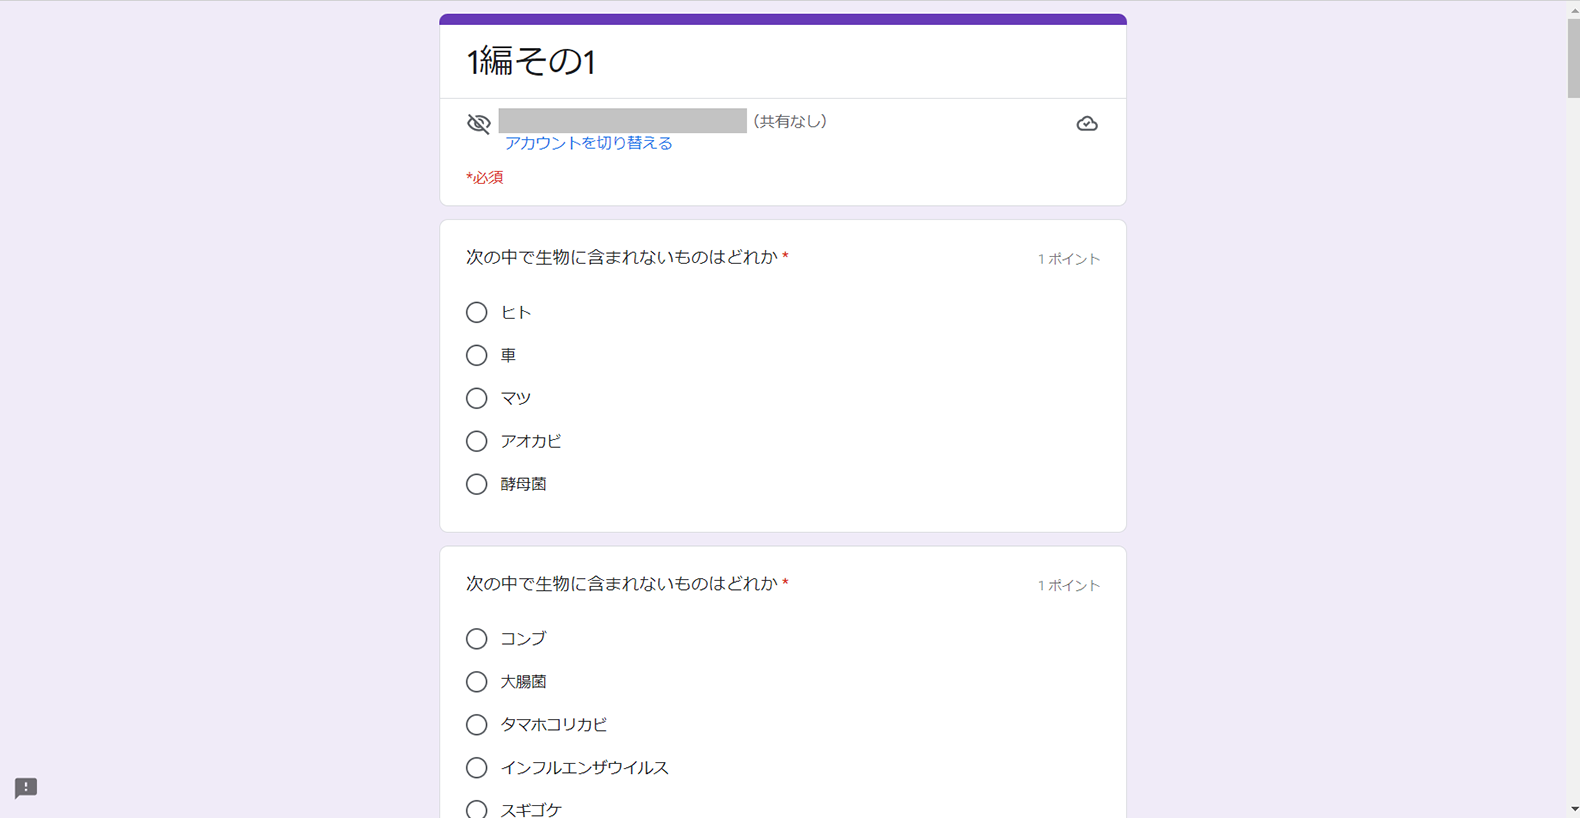The height and width of the screenshot is (818, 1580).
Task: Click the grey redacted account email field
Action: click(622, 121)
